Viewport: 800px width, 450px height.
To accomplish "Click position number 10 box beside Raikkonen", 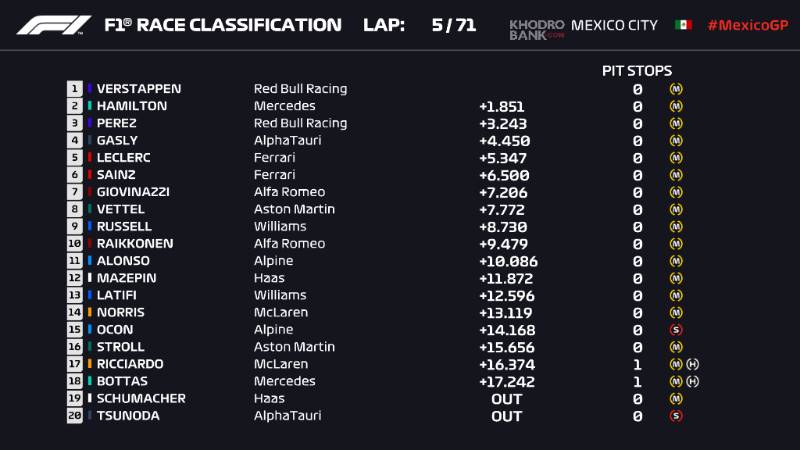I will (74, 243).
